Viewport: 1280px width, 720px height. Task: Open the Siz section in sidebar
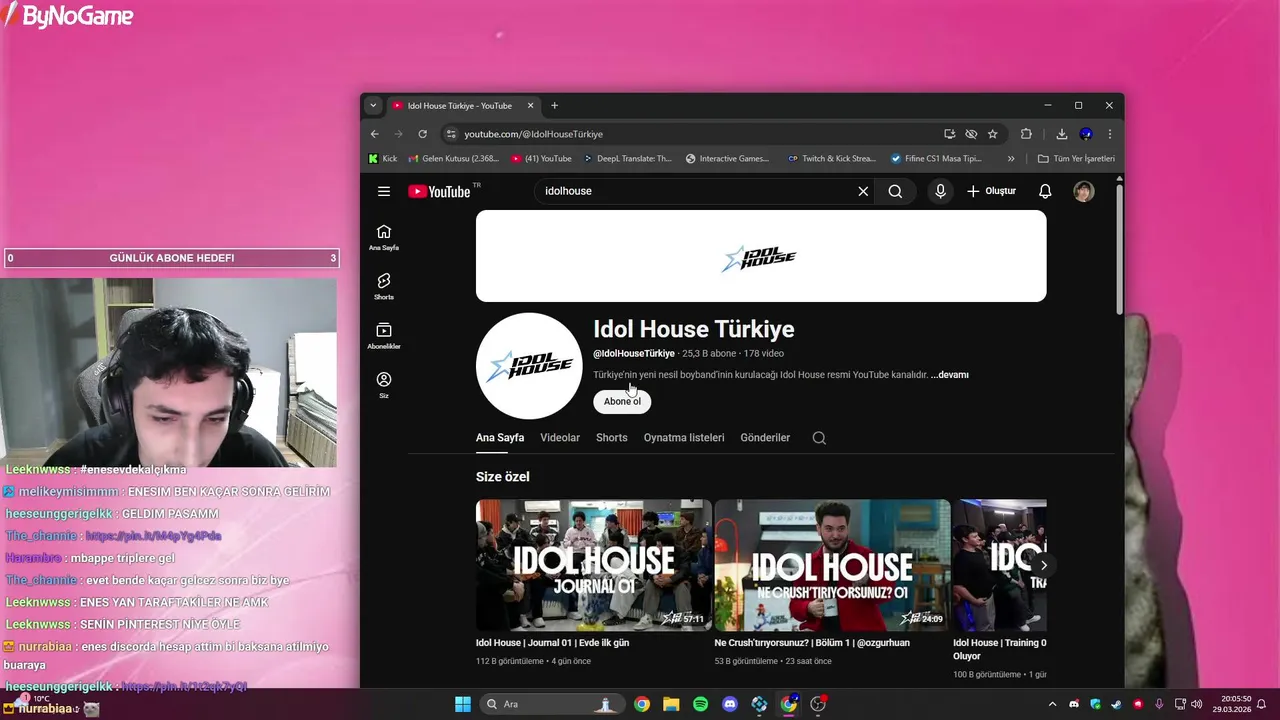384,385
